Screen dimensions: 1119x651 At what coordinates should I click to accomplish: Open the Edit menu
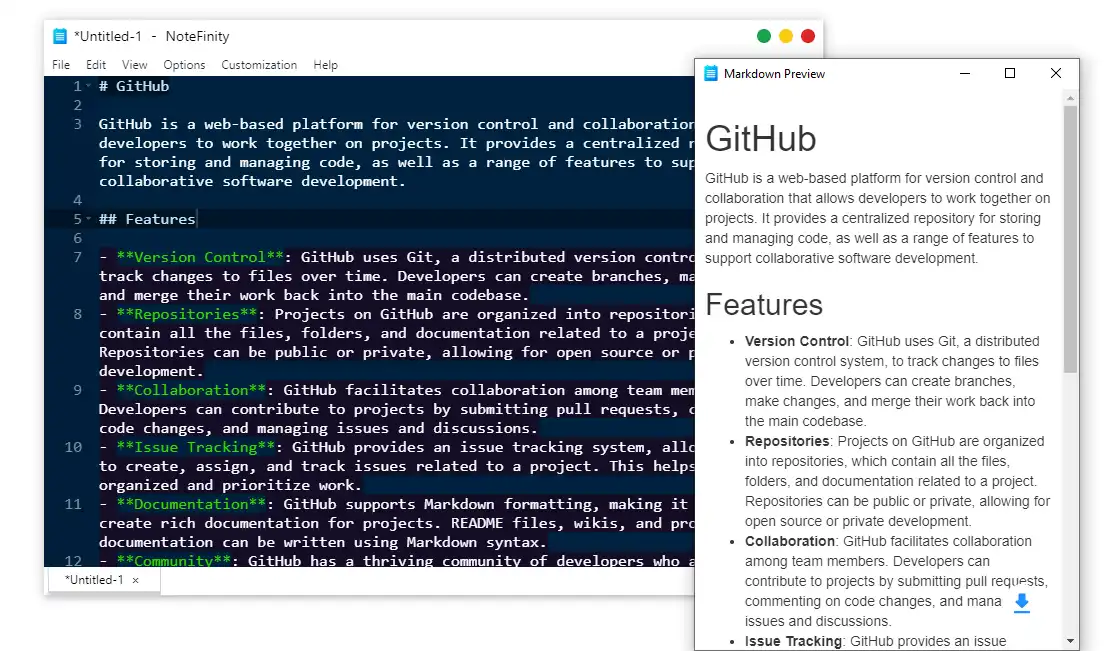coord(96,65)
